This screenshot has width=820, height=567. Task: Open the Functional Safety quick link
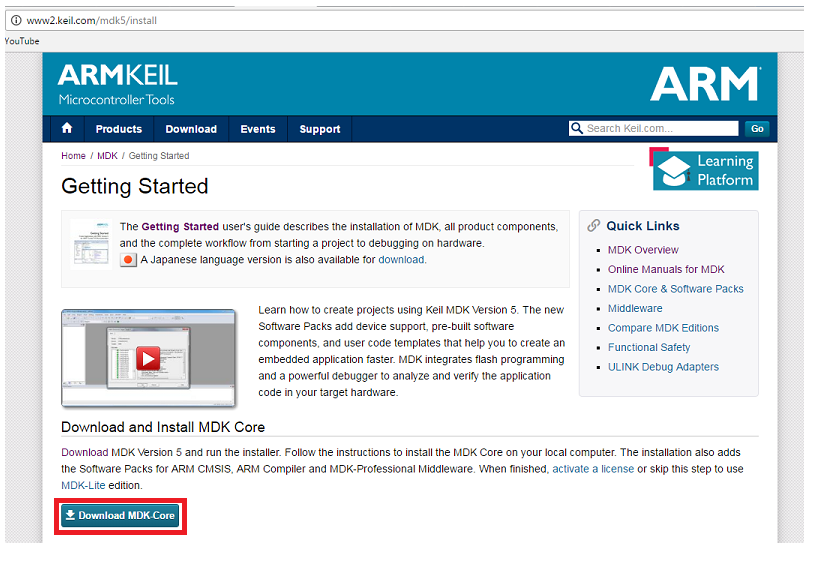pos(648,347)
